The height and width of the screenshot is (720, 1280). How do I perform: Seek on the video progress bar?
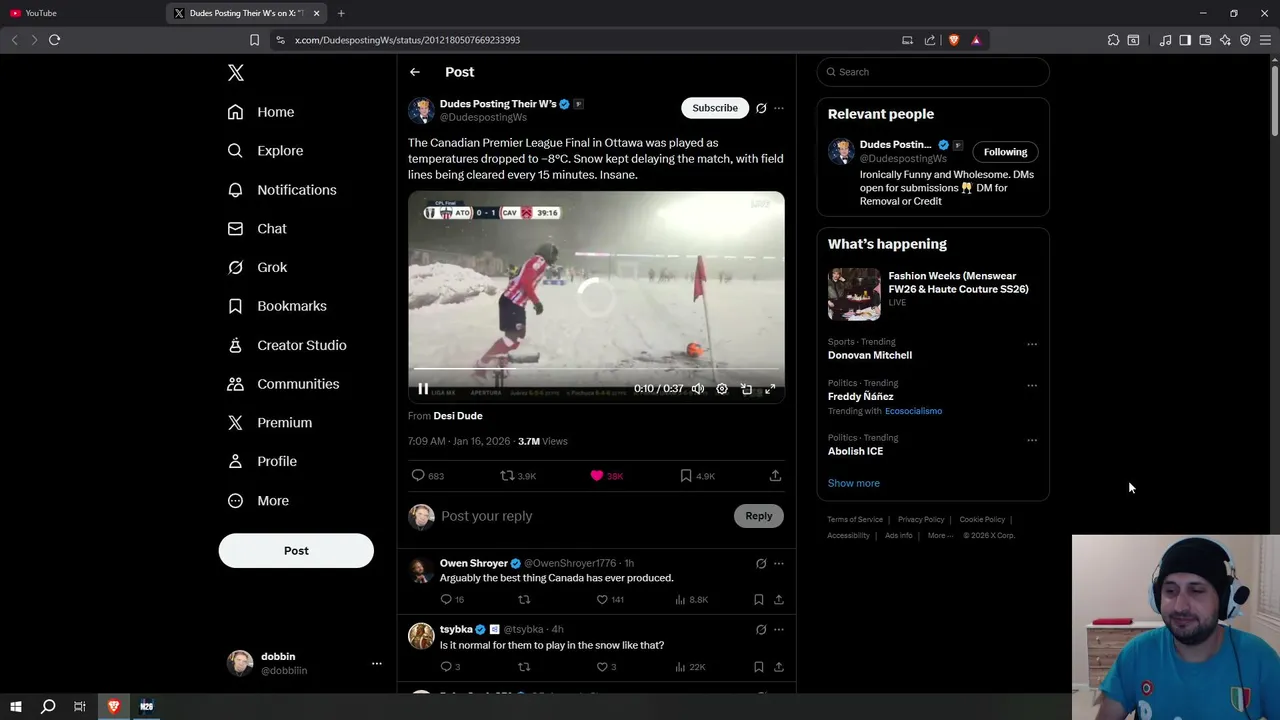596,369
